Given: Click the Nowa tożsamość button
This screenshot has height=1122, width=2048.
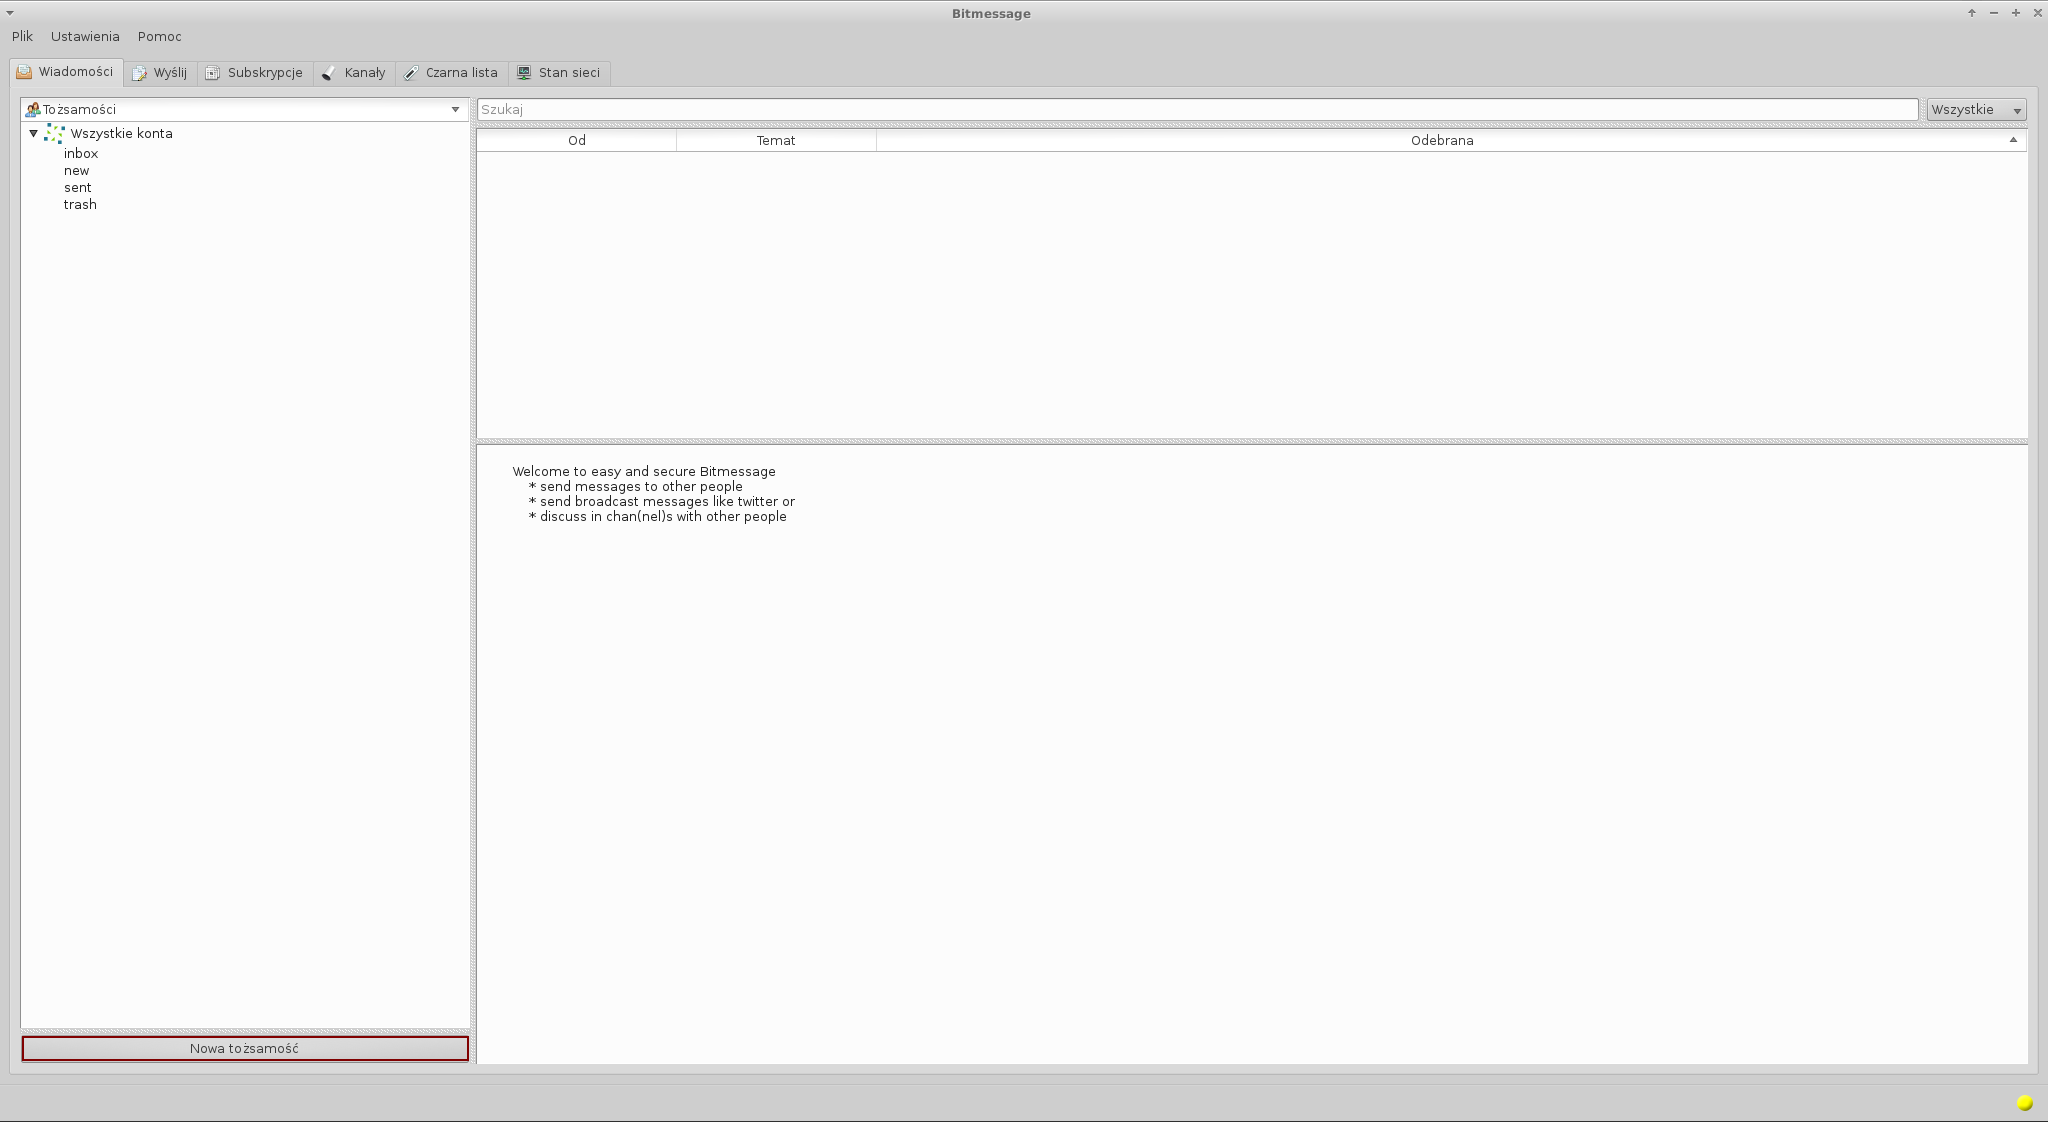Looking at the screenshot, I should (x=245, y=1048).
